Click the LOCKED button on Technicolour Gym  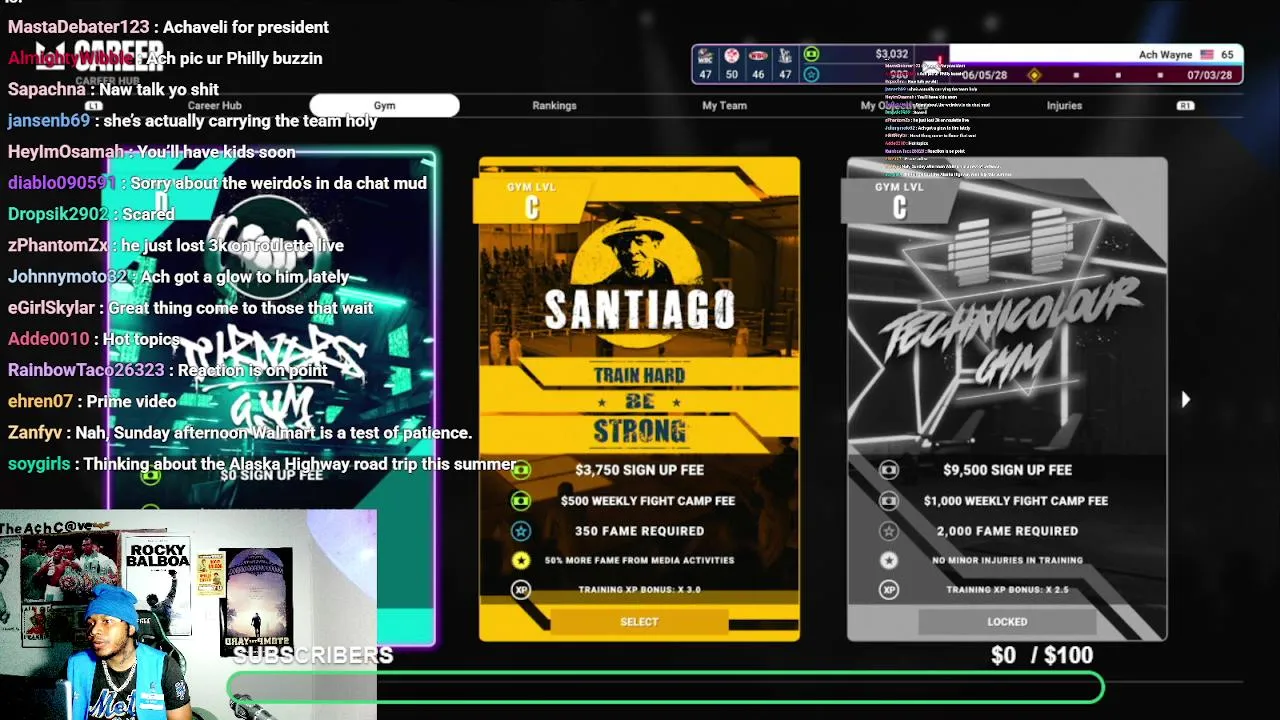[1007, 622]
